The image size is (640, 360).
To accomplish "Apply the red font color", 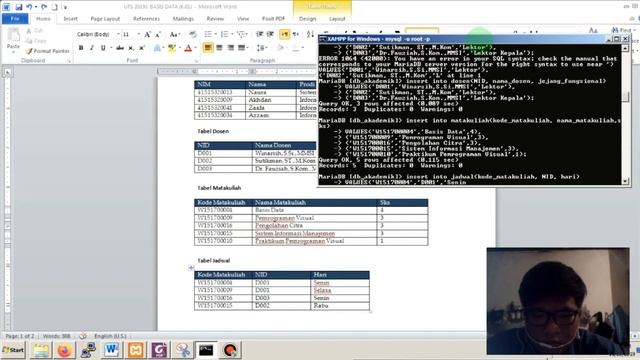I will point(188,48).
